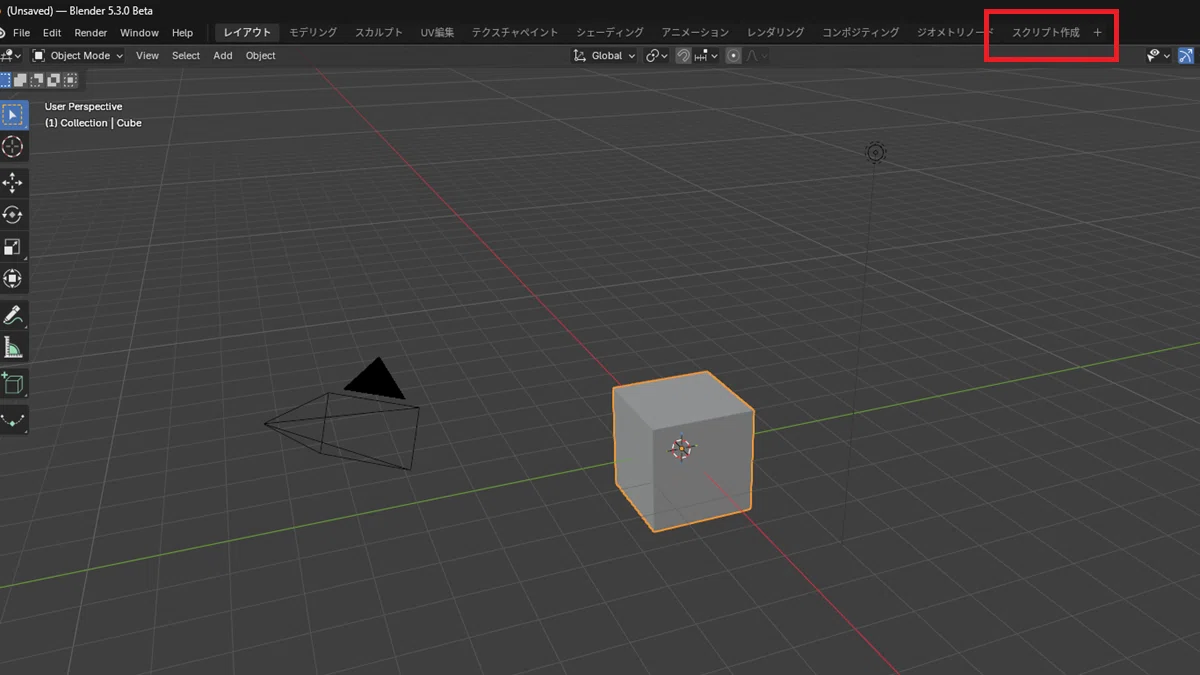The height and width of the screenshot is (675, 1200).
Task: Open the viewport Object menu
Action: pos(261,56)
